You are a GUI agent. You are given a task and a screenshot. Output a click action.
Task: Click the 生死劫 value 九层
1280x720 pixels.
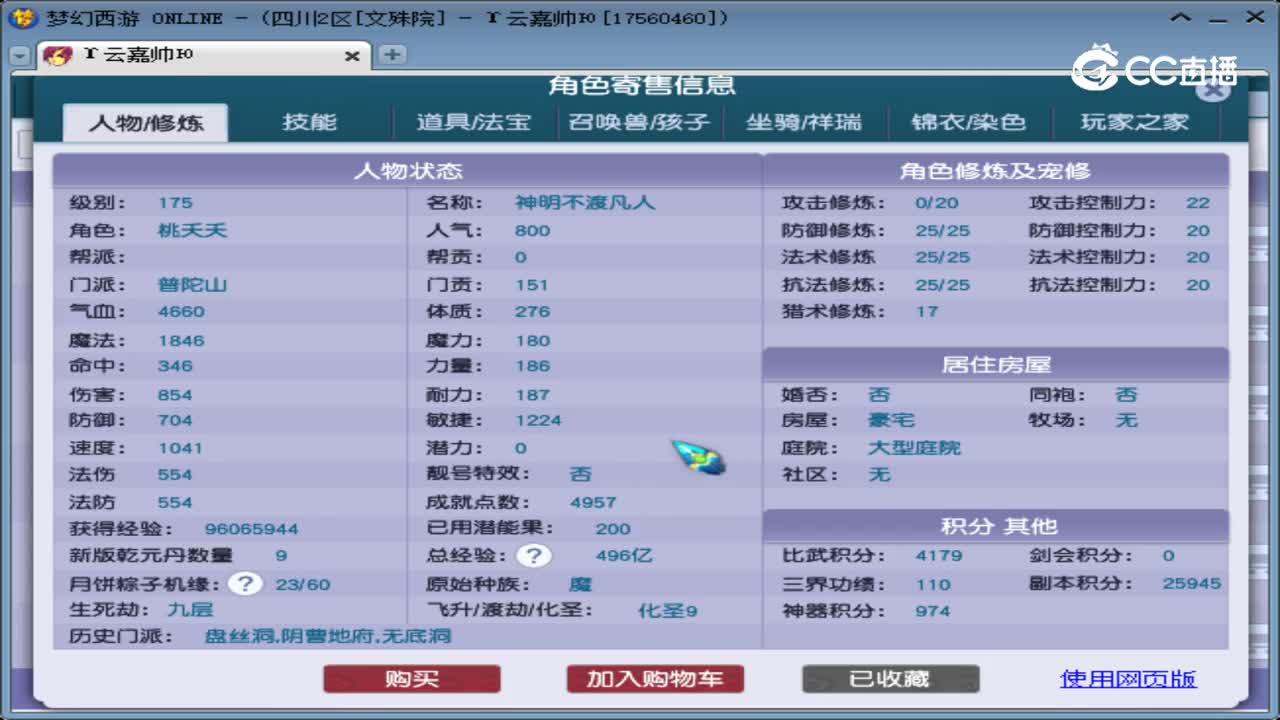[x=190, y=609]
